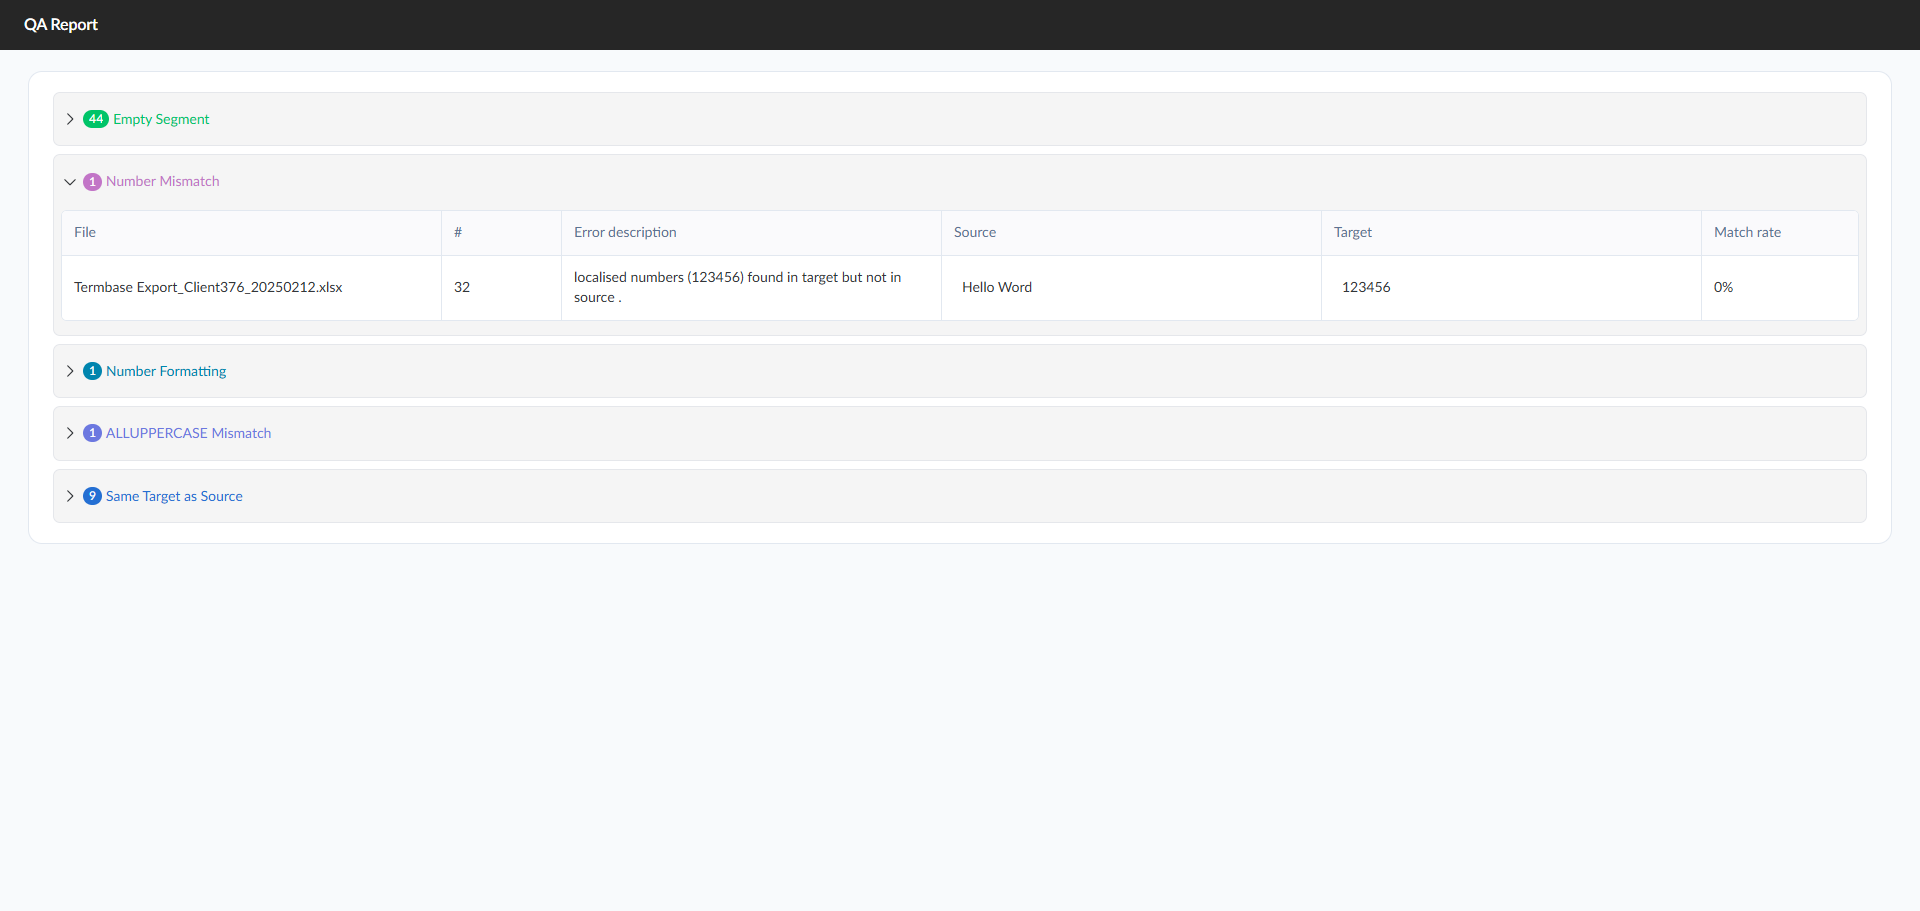Open the ALLUPPERCASE Mismatch label
The width and height of the screenshot is (1920, 911).
coord(188,433)
